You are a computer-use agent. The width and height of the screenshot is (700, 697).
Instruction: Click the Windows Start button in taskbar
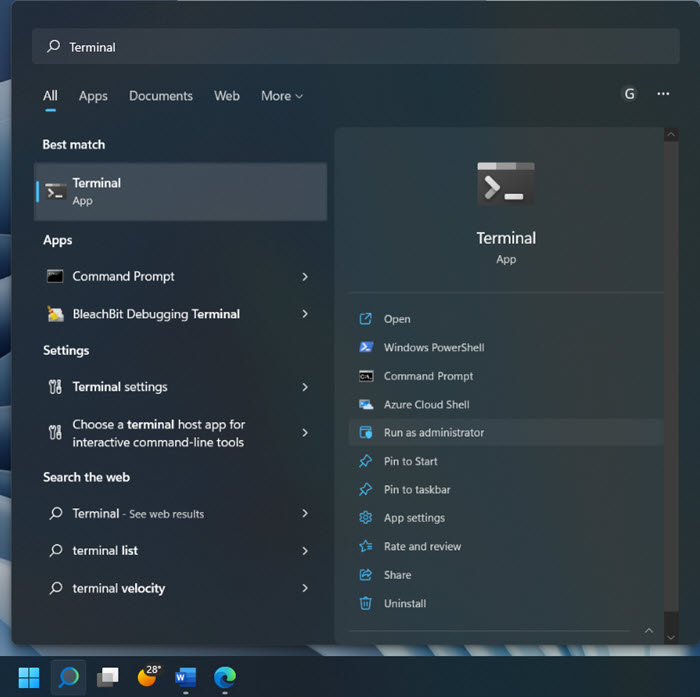(29, 677)
